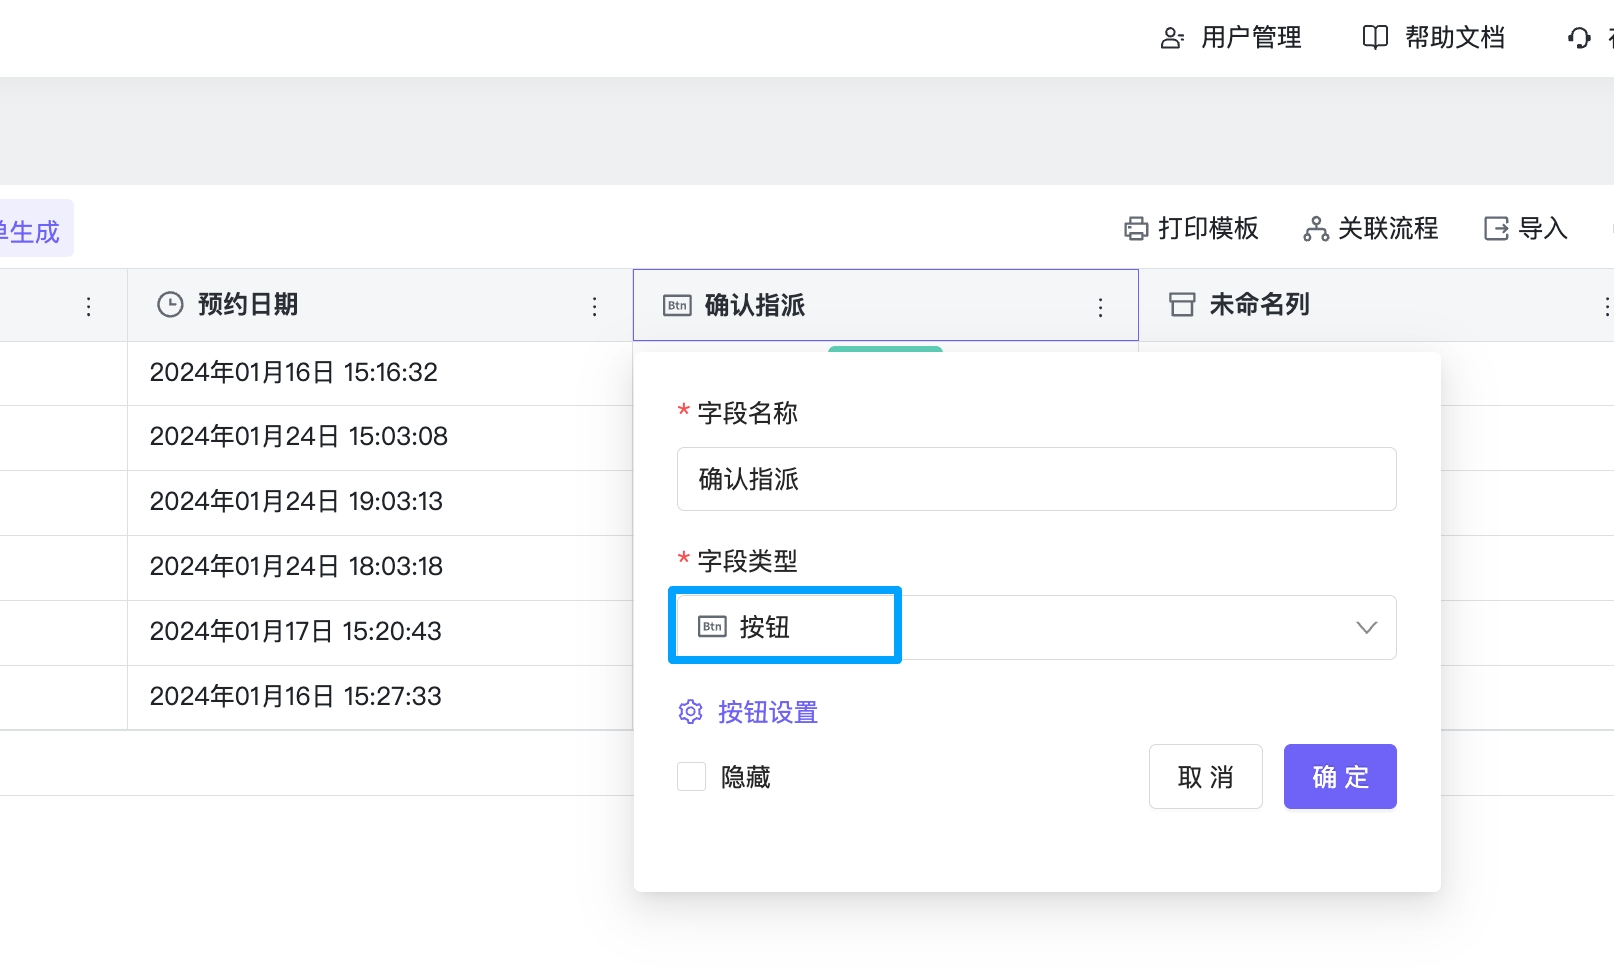Image resolution: width=1614 pixels, height=978 pixels.
Task: Select the 2024年01月24日 19:03:13 date cell
Action: pos(296,502)
